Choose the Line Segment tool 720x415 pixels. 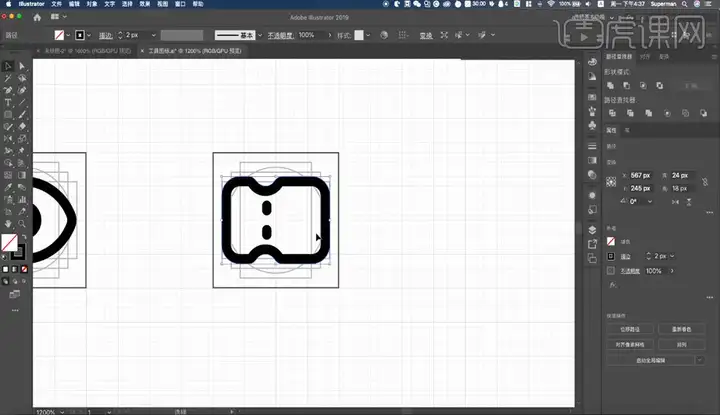point(22,102)
